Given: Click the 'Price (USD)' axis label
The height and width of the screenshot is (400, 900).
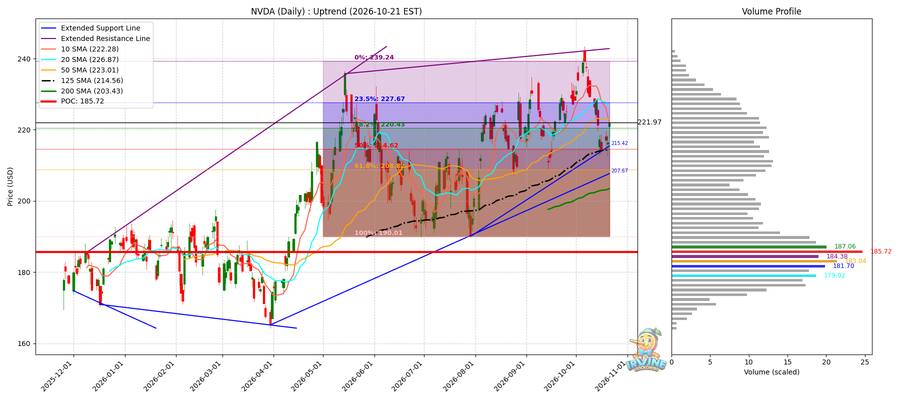Looking at the screenshot, I should (x=10, y=187).
